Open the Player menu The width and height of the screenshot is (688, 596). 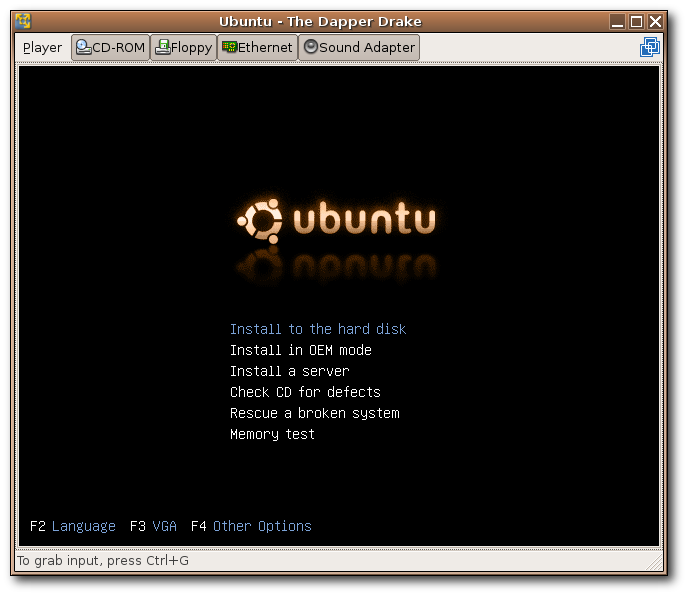point(42,47)
